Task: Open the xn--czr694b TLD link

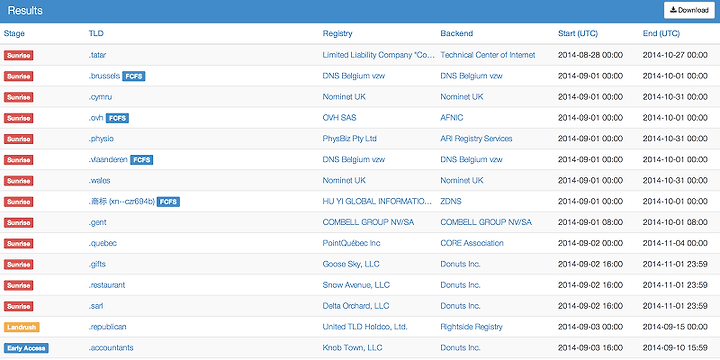Action: pos(122,202)
